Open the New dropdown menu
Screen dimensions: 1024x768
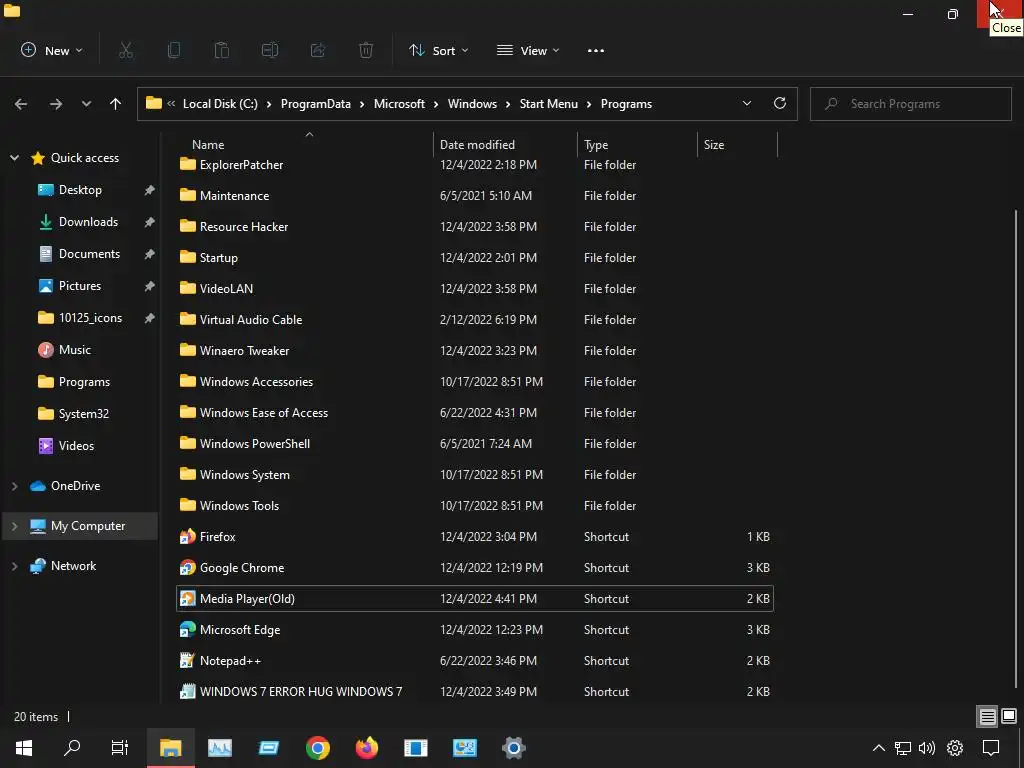(x=52, y=50)
